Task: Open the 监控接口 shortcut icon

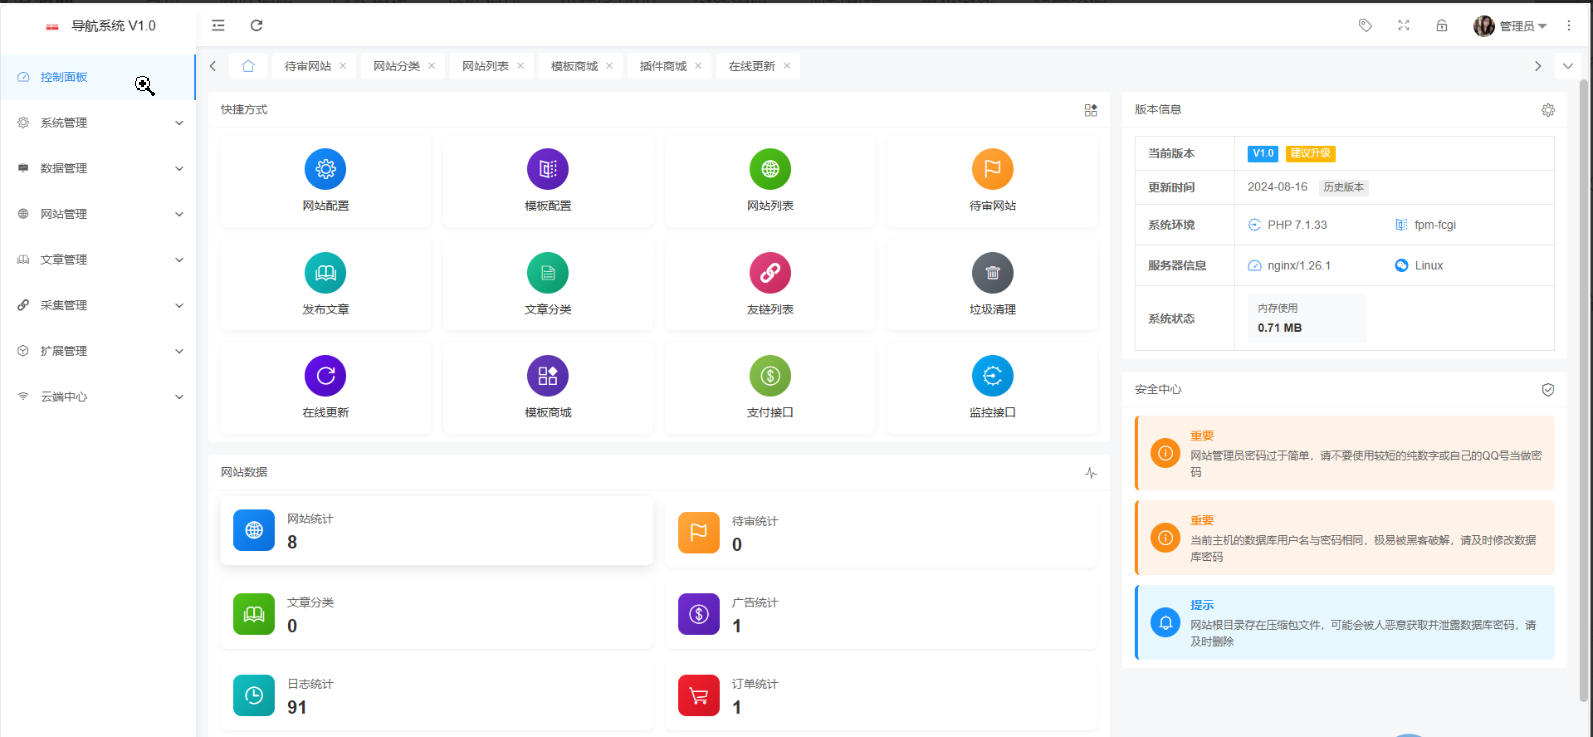Action: click(x=992, y=376)
